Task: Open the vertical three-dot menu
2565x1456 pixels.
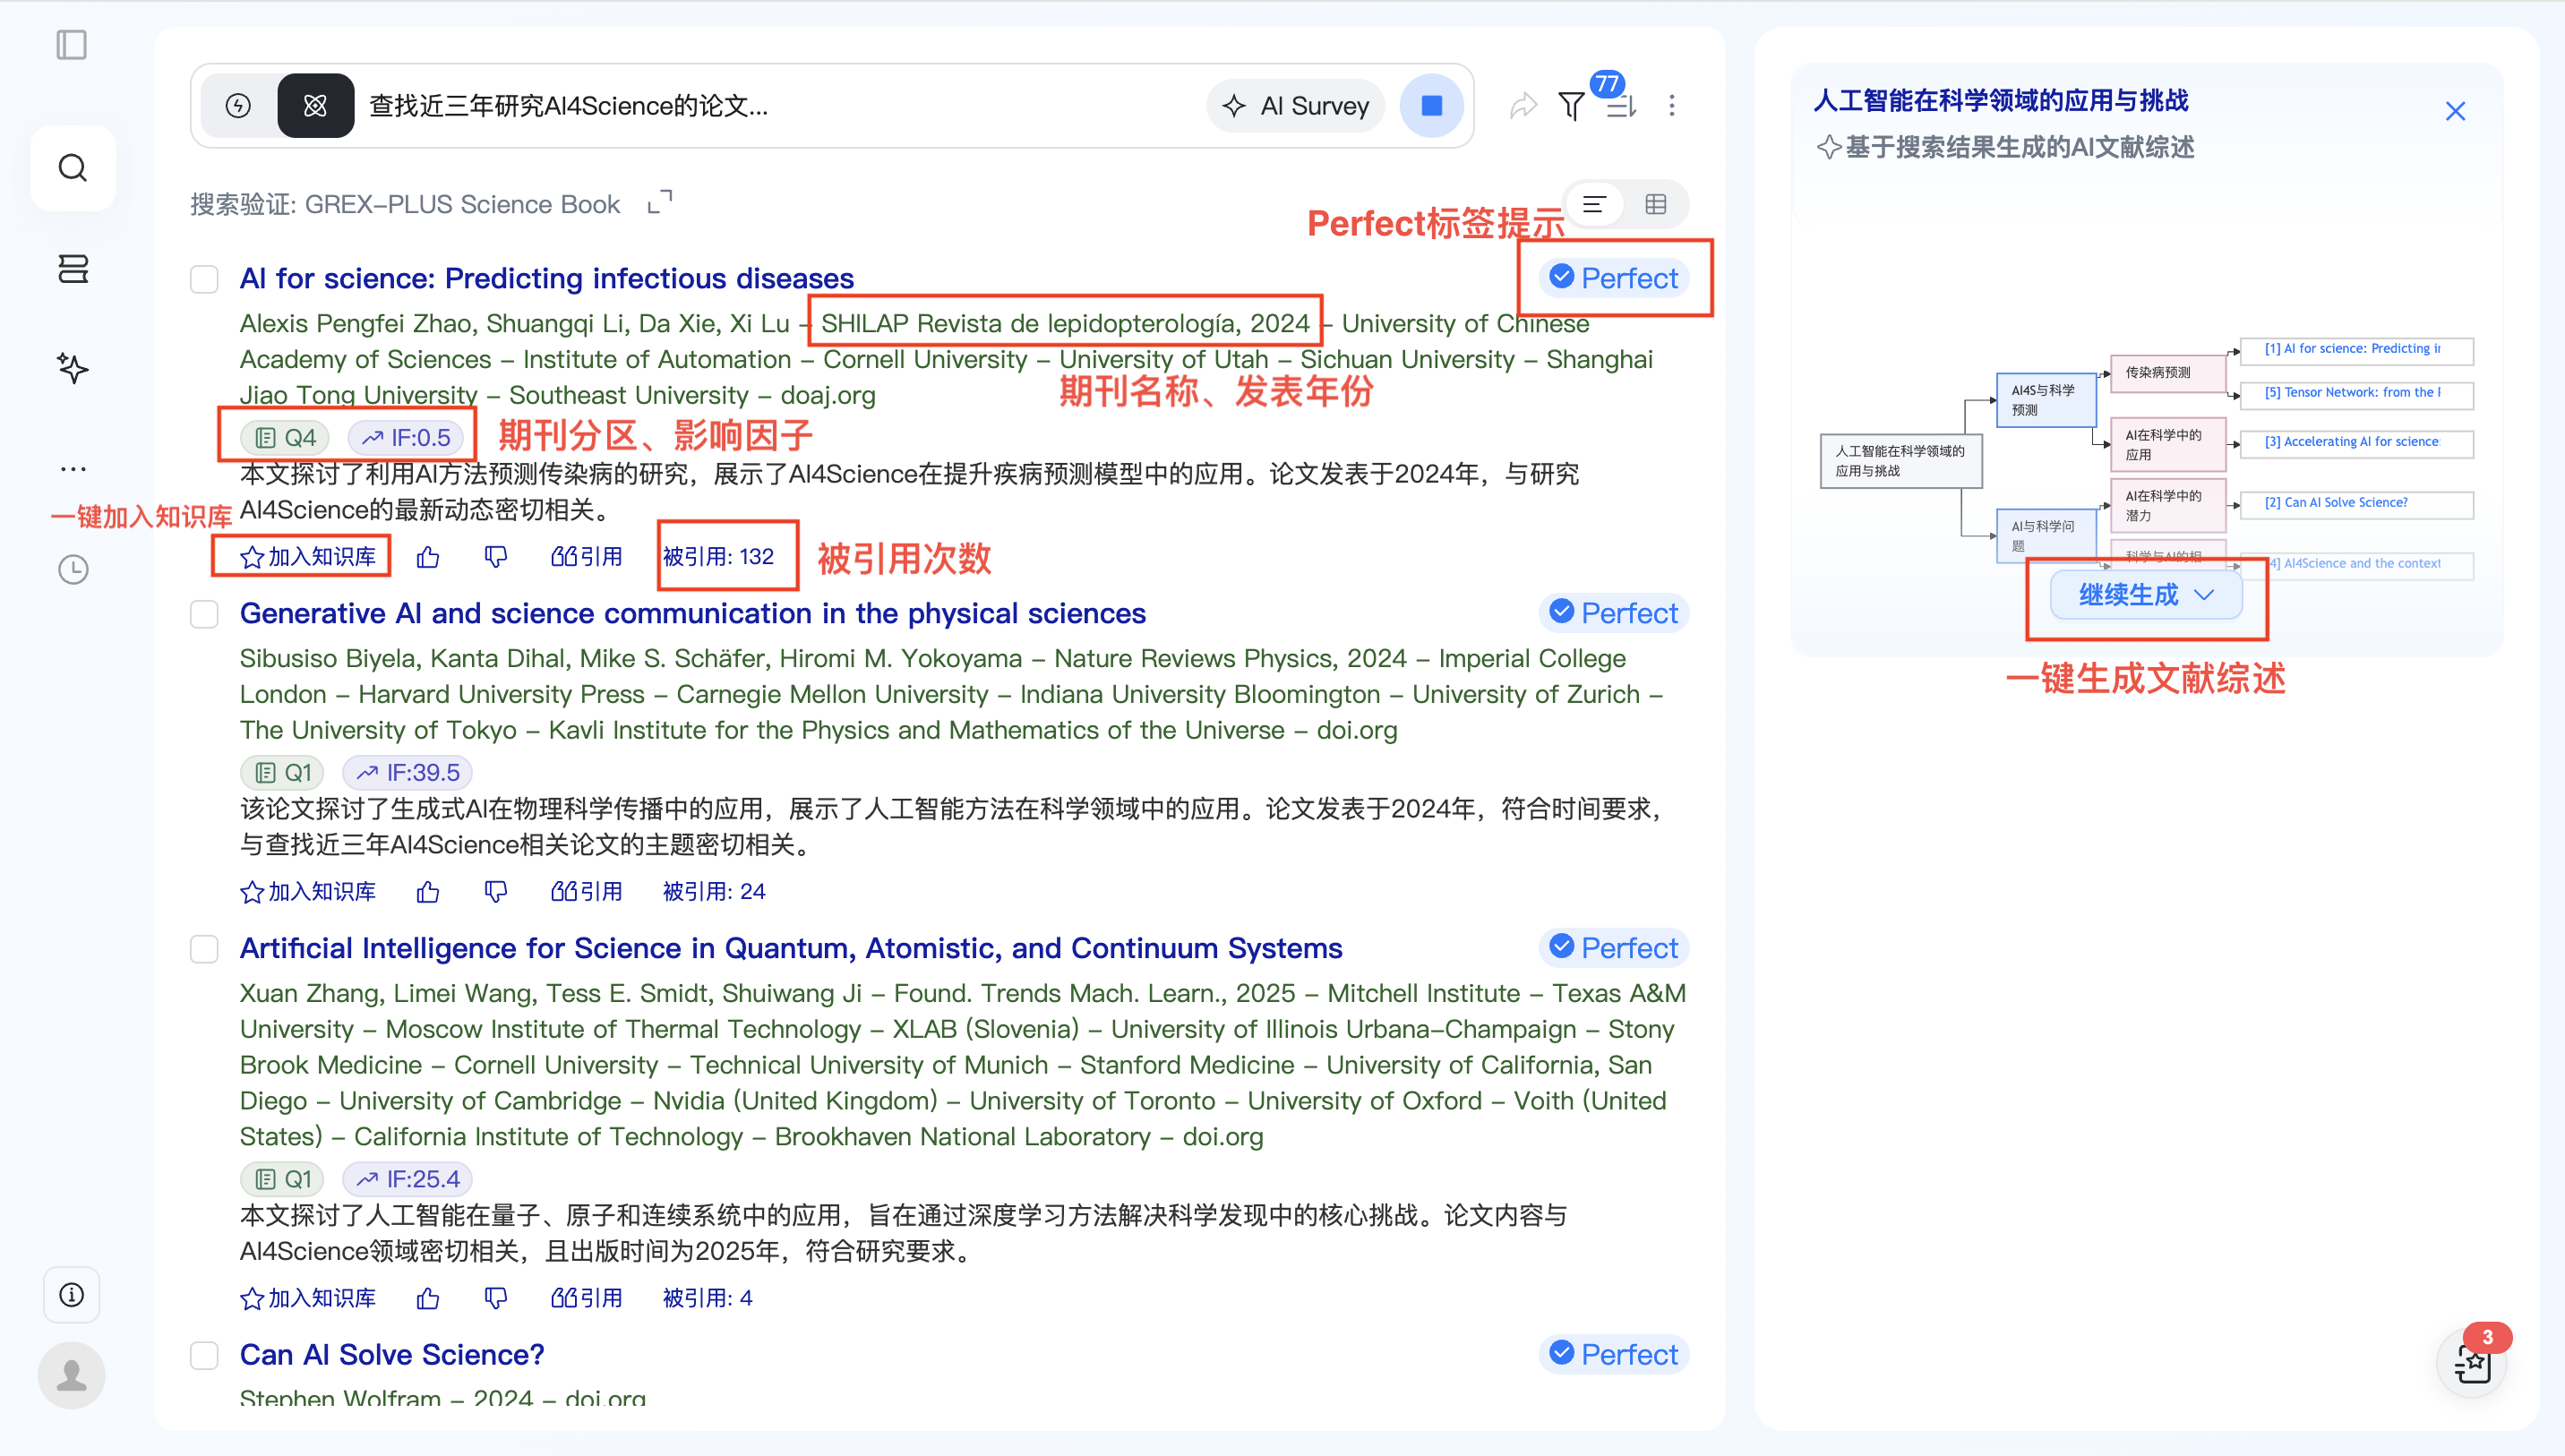Action: [1672, 105]
